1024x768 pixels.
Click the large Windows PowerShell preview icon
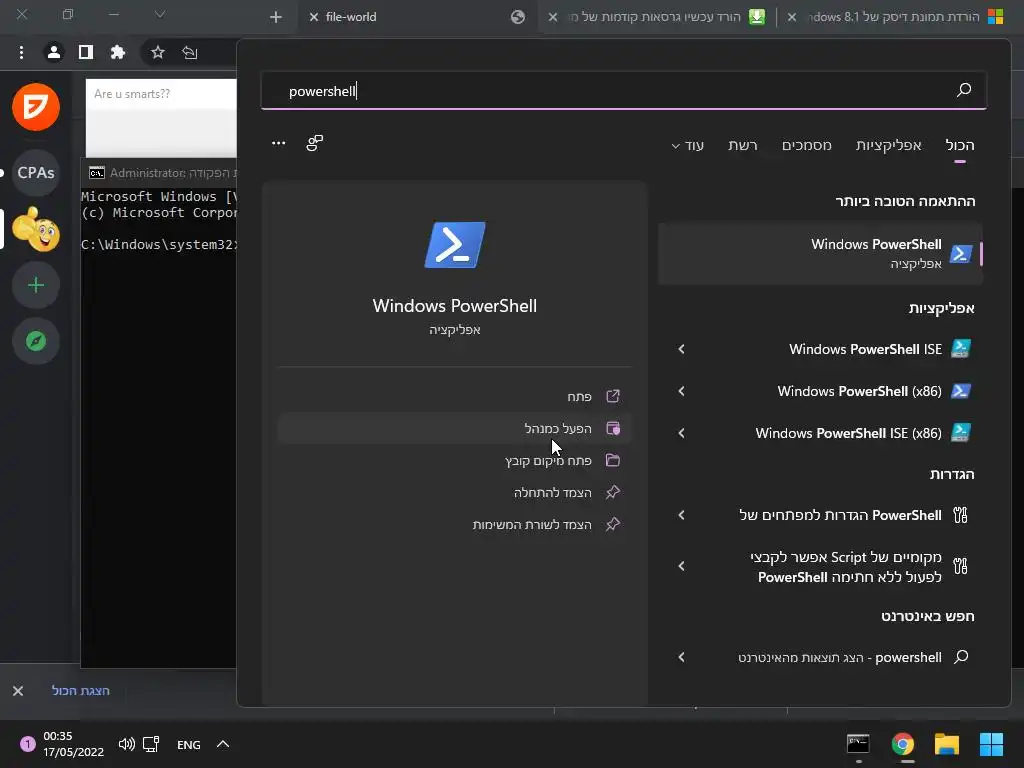(455, 245)
